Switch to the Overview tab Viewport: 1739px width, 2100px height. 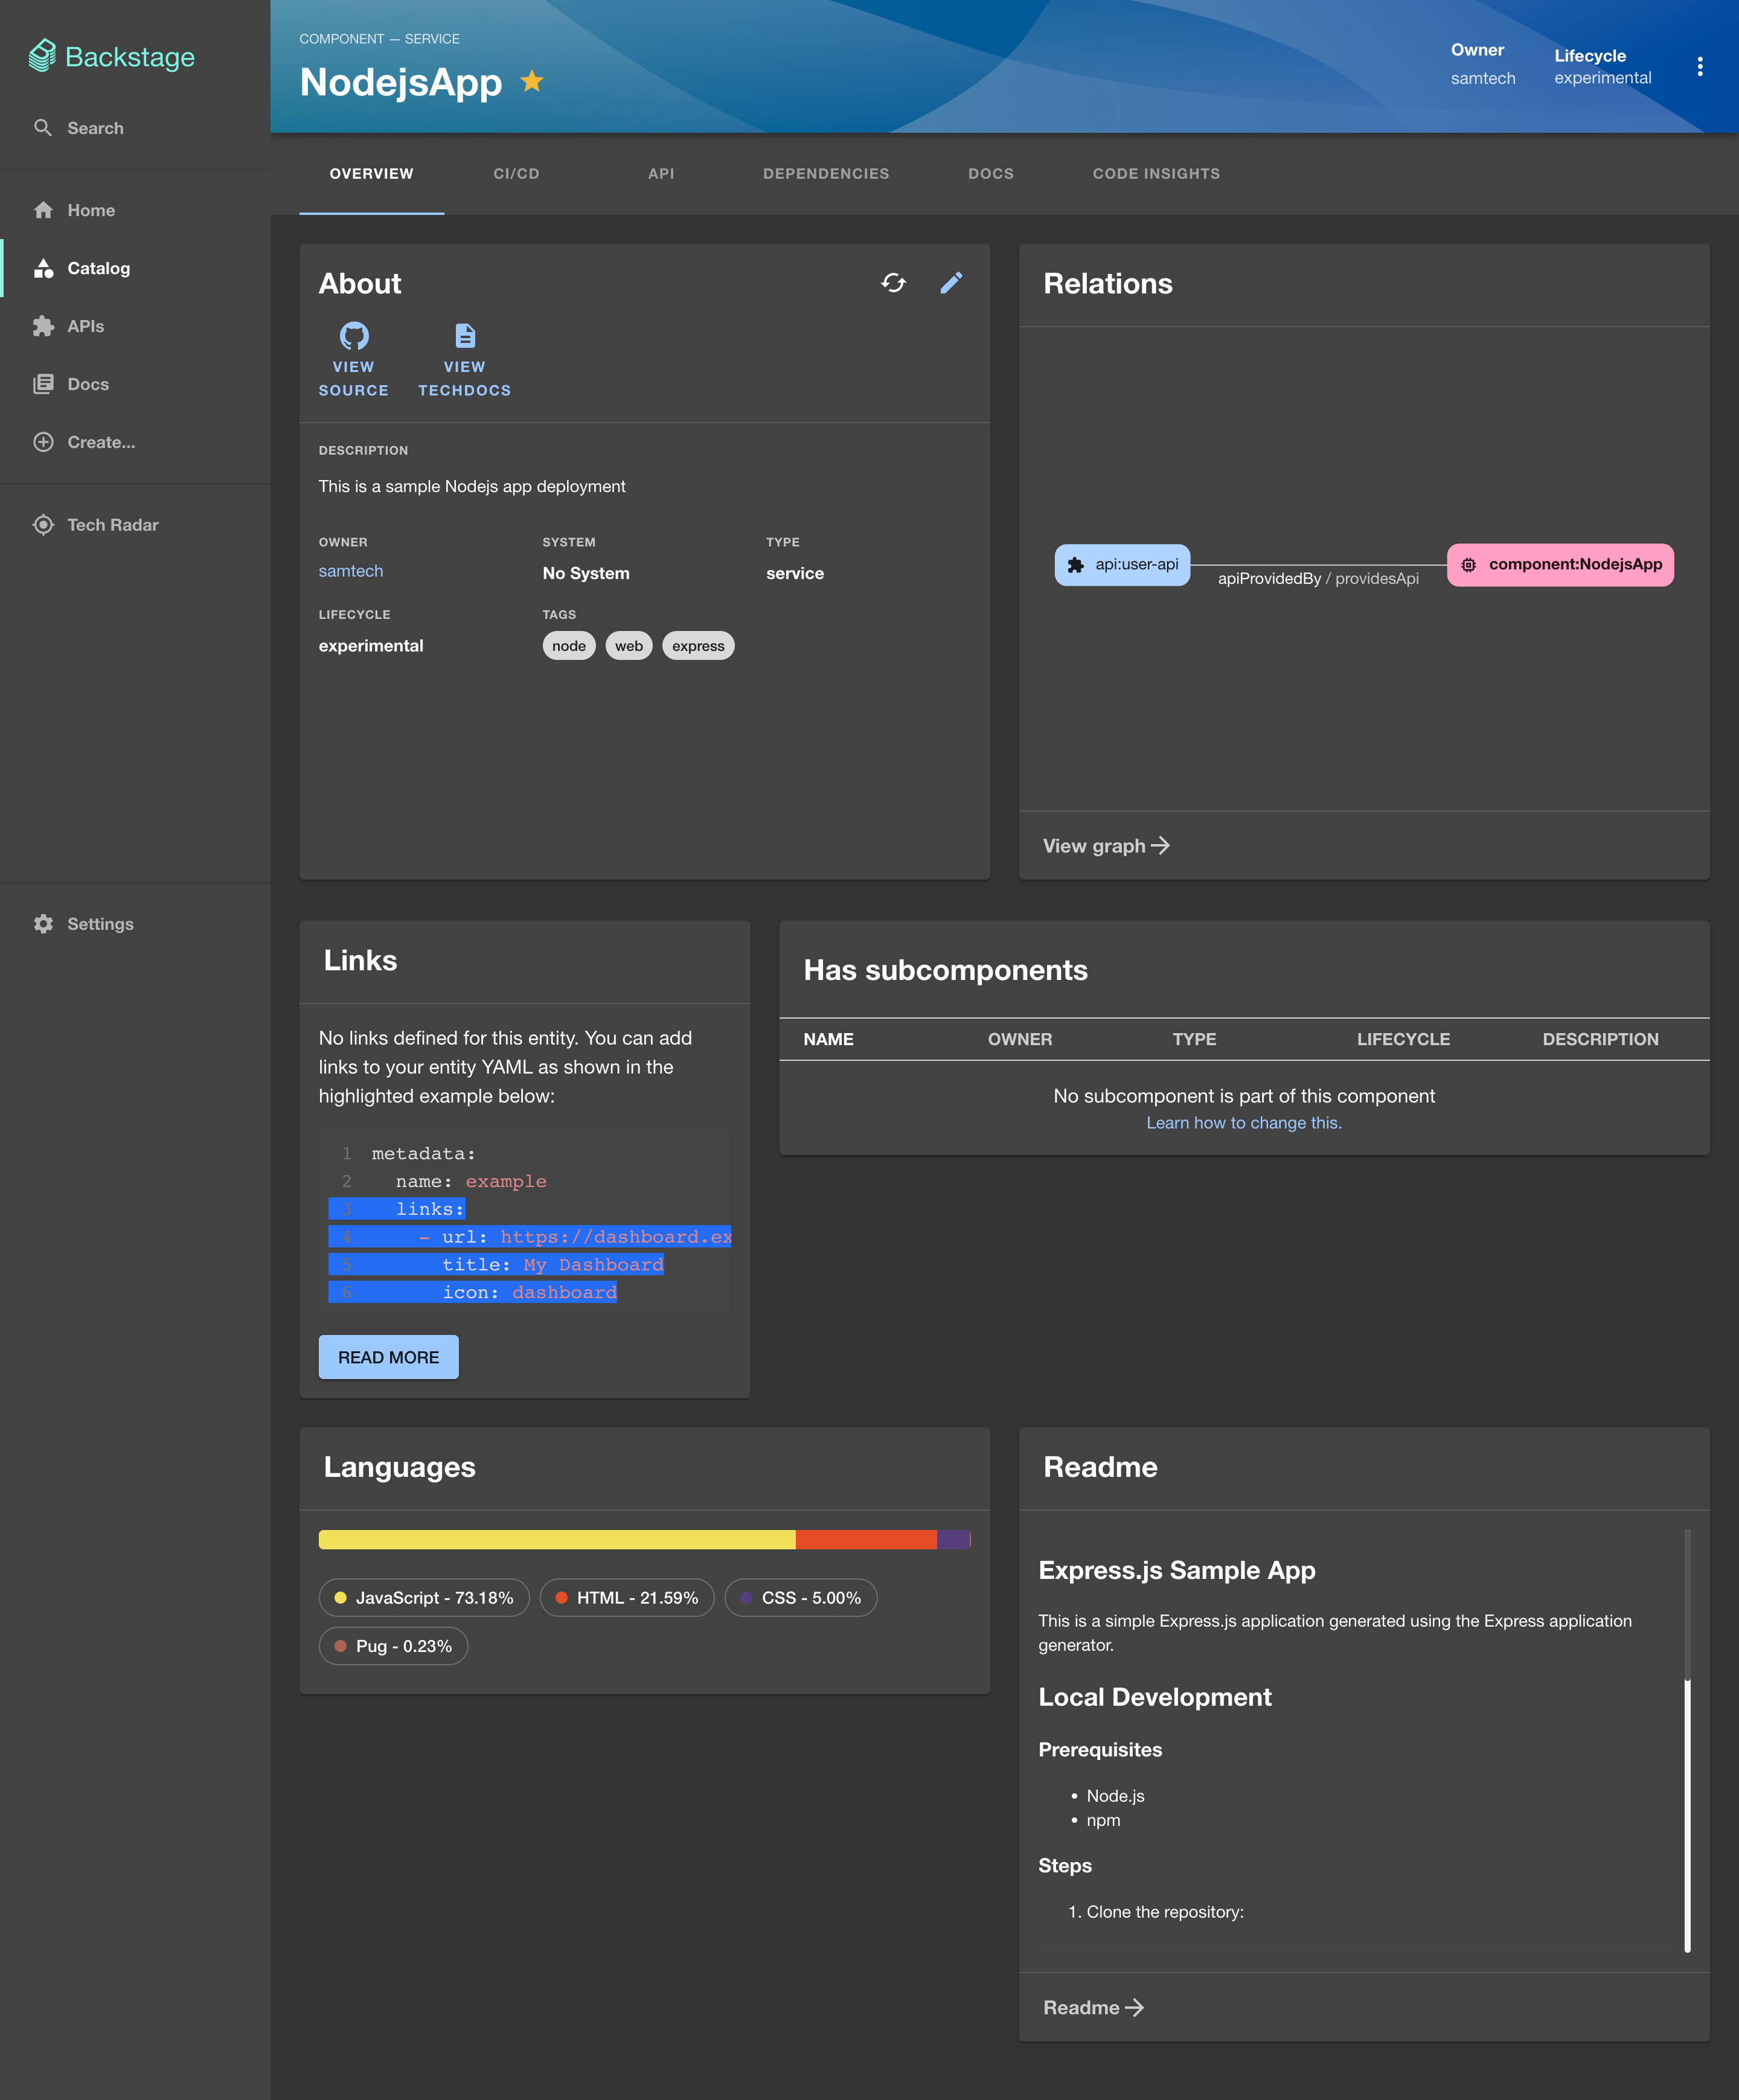click(x=372, y=174)
